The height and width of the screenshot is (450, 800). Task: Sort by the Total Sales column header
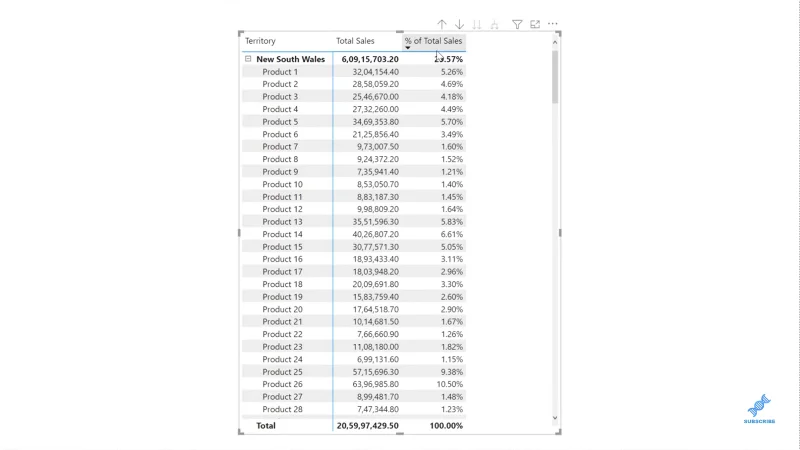(355, 41)
